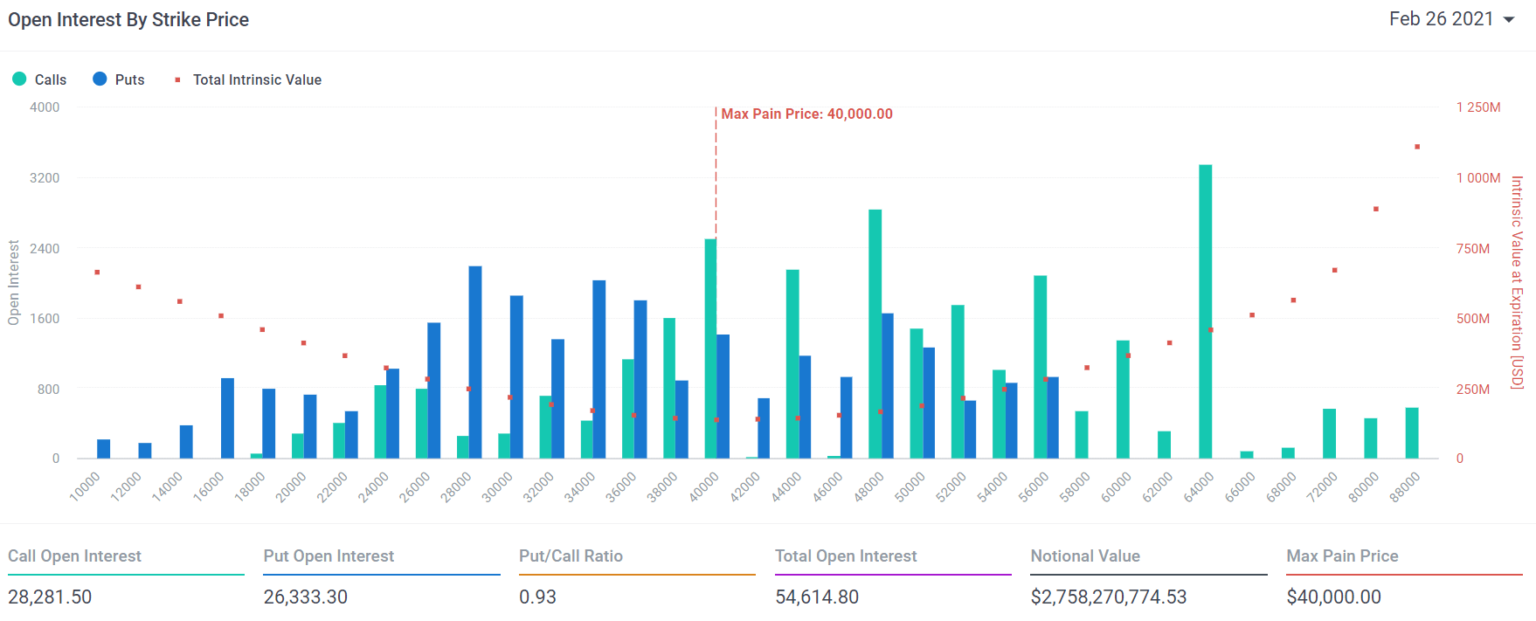Click the intrinsic value dot above 88000
This screenshot has height=621, width=1536.
pos(1417,147)
